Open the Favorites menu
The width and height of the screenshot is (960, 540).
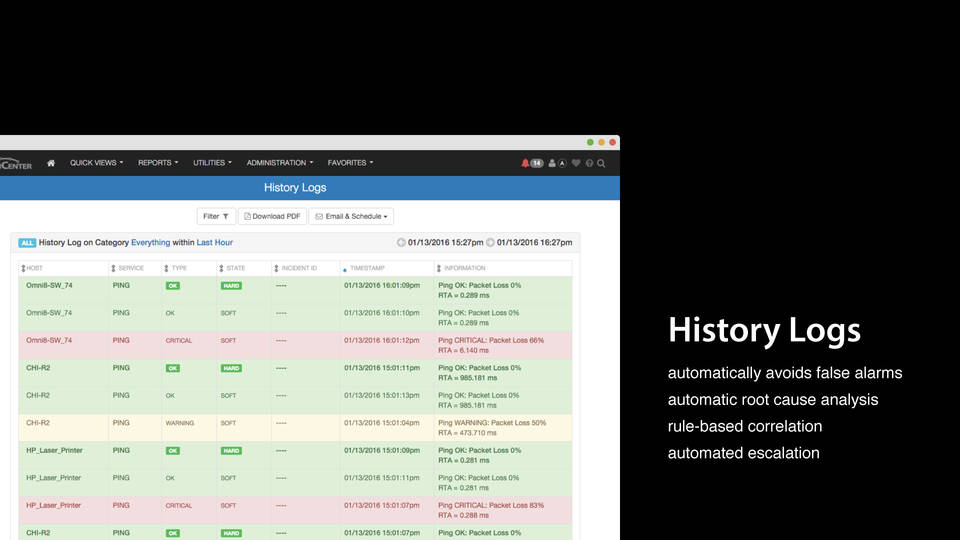click(350, 163)
